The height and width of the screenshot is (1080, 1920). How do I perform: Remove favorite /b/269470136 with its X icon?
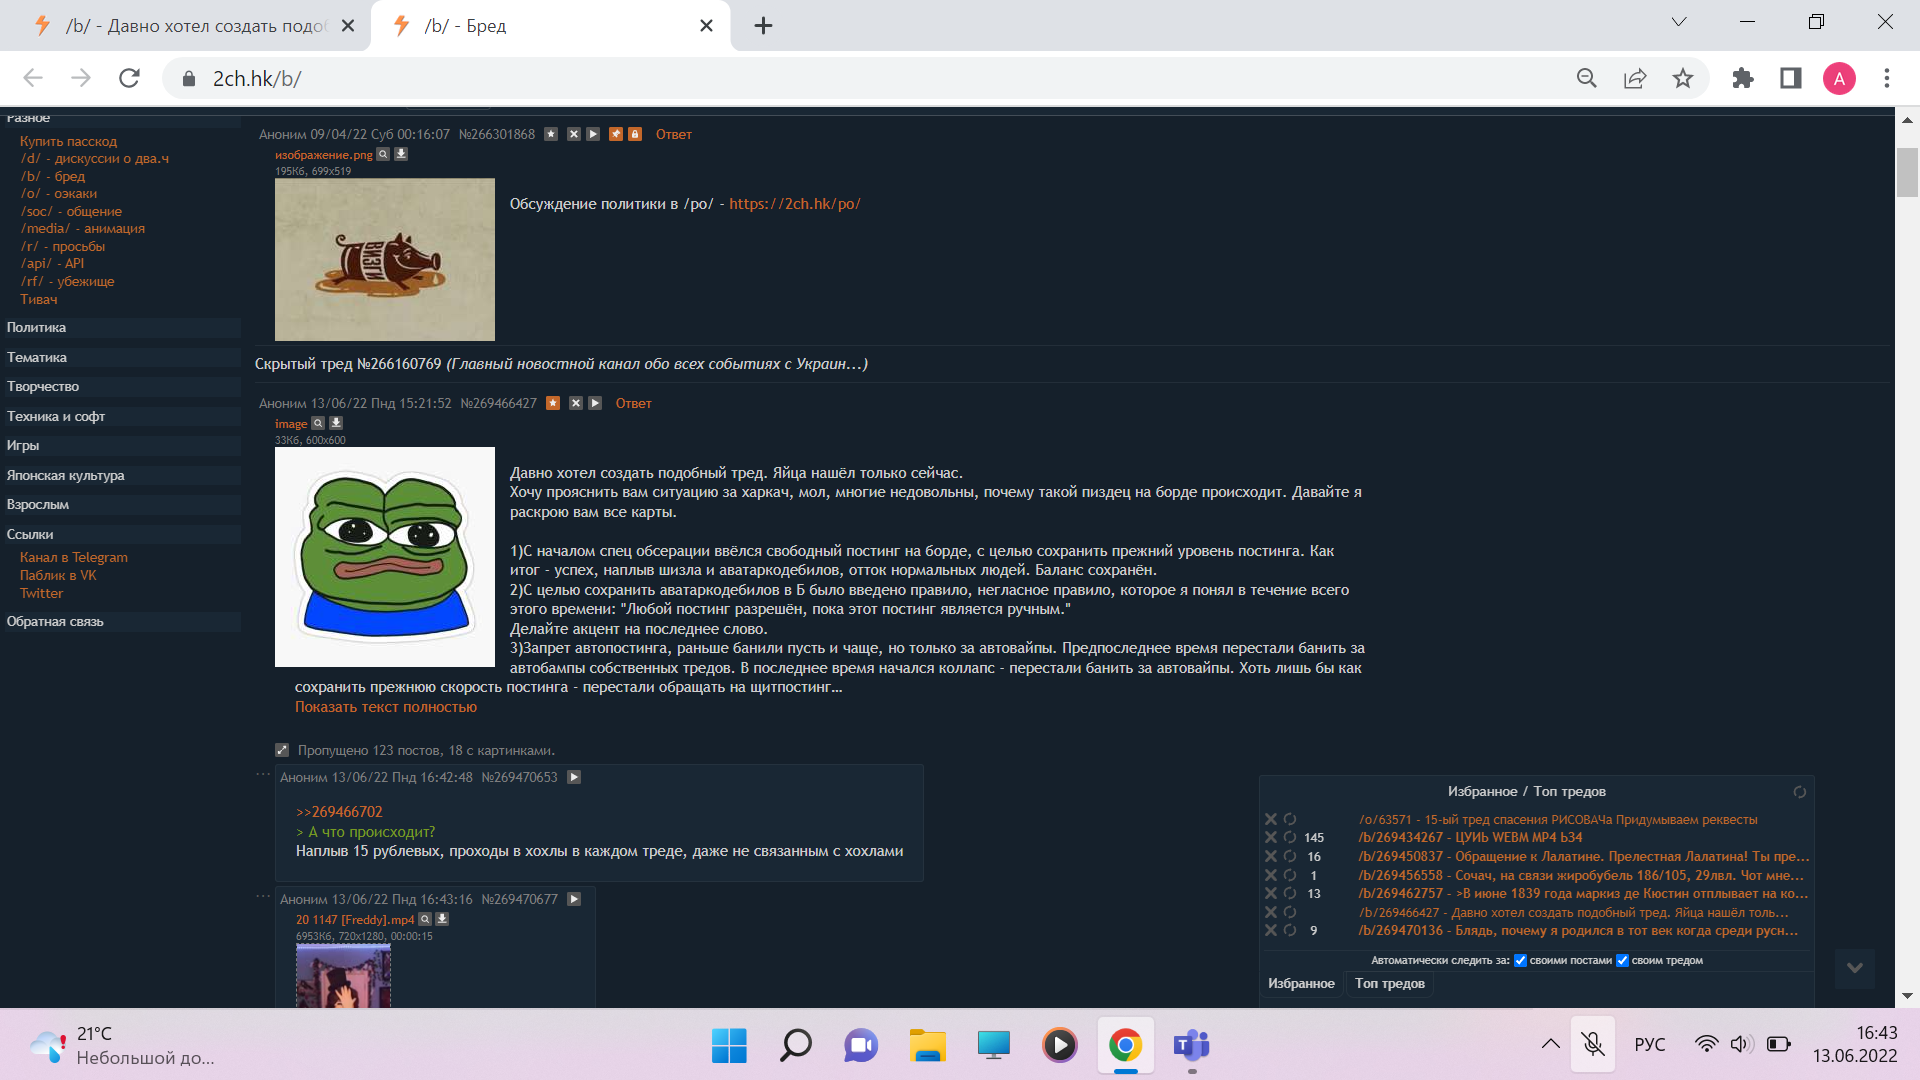click(1271, 930)
